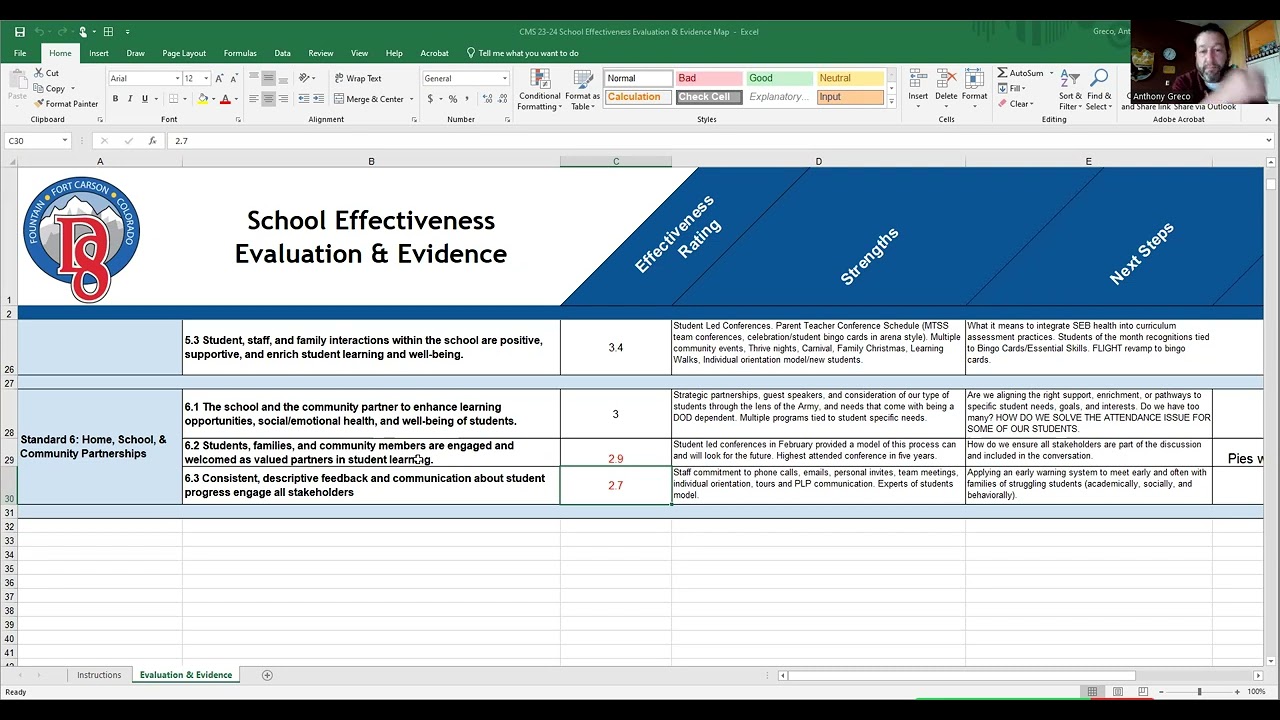Screen dimensions: 1280x720
Task: Apply comma style number format
Action: (x=467, y=99)
